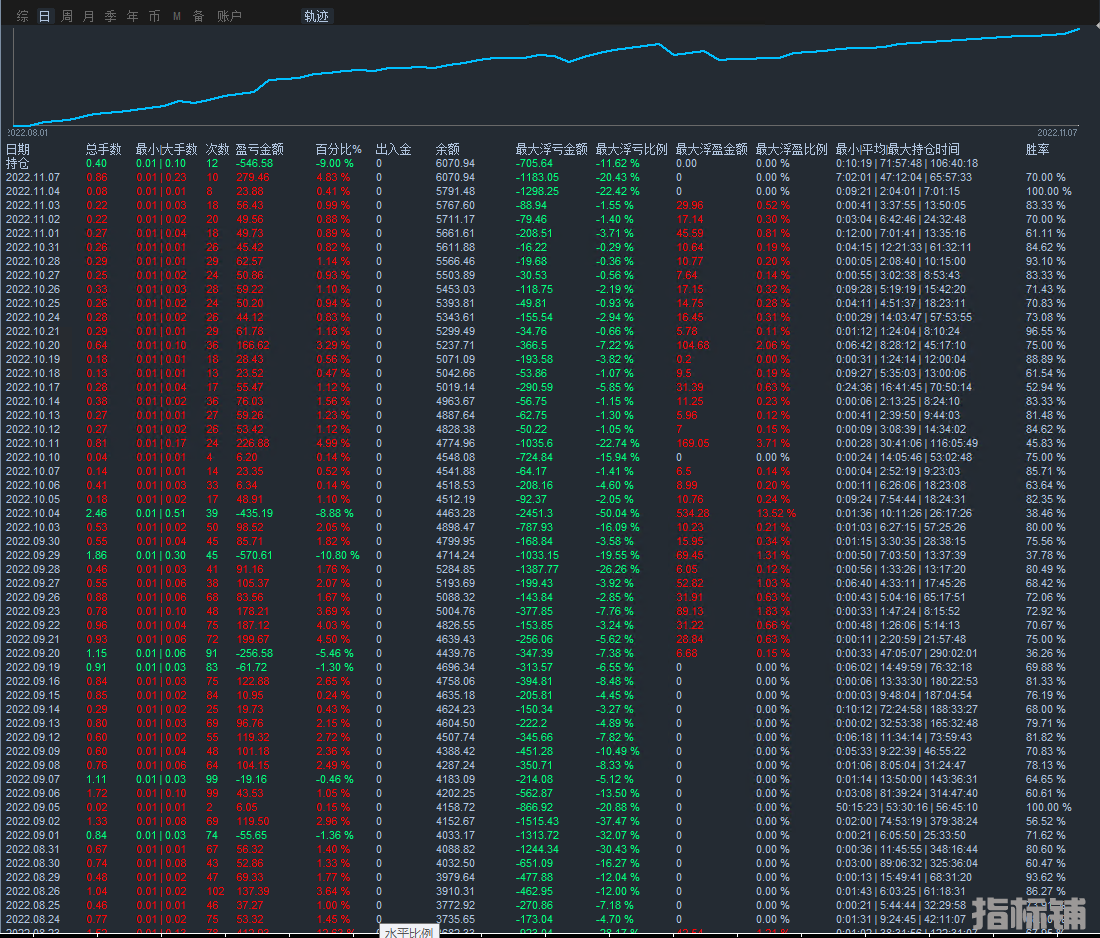Open the 币 currency tab
The image size is (1100, 938).
(154, 16)
